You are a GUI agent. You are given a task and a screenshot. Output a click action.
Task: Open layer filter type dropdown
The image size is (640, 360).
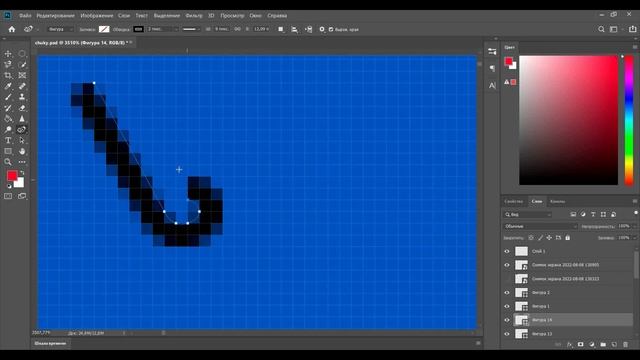528,214
